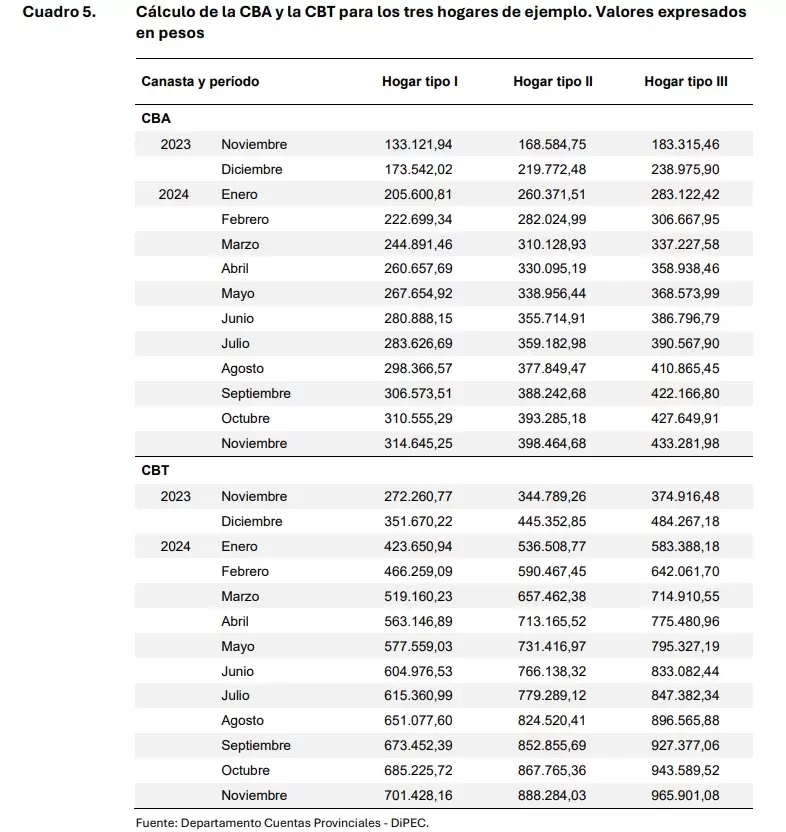Click CBT Abril value 775.480,96
Image resolution: width=786 pixels, height=832 pixels.
(x=685, y=621)
